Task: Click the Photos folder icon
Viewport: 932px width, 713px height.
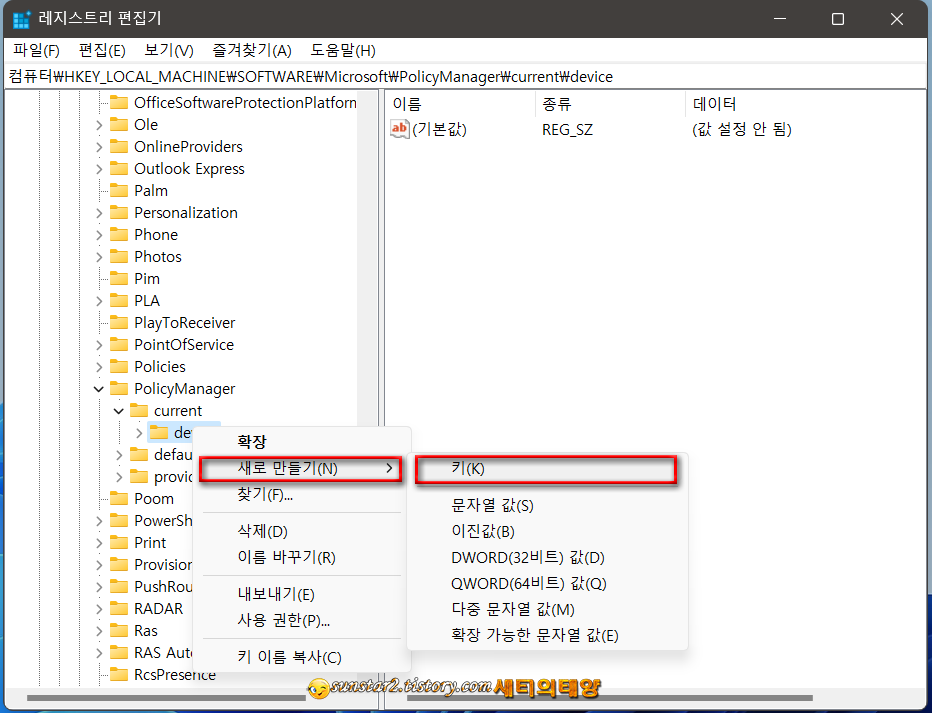Action: tap(120, 256)
